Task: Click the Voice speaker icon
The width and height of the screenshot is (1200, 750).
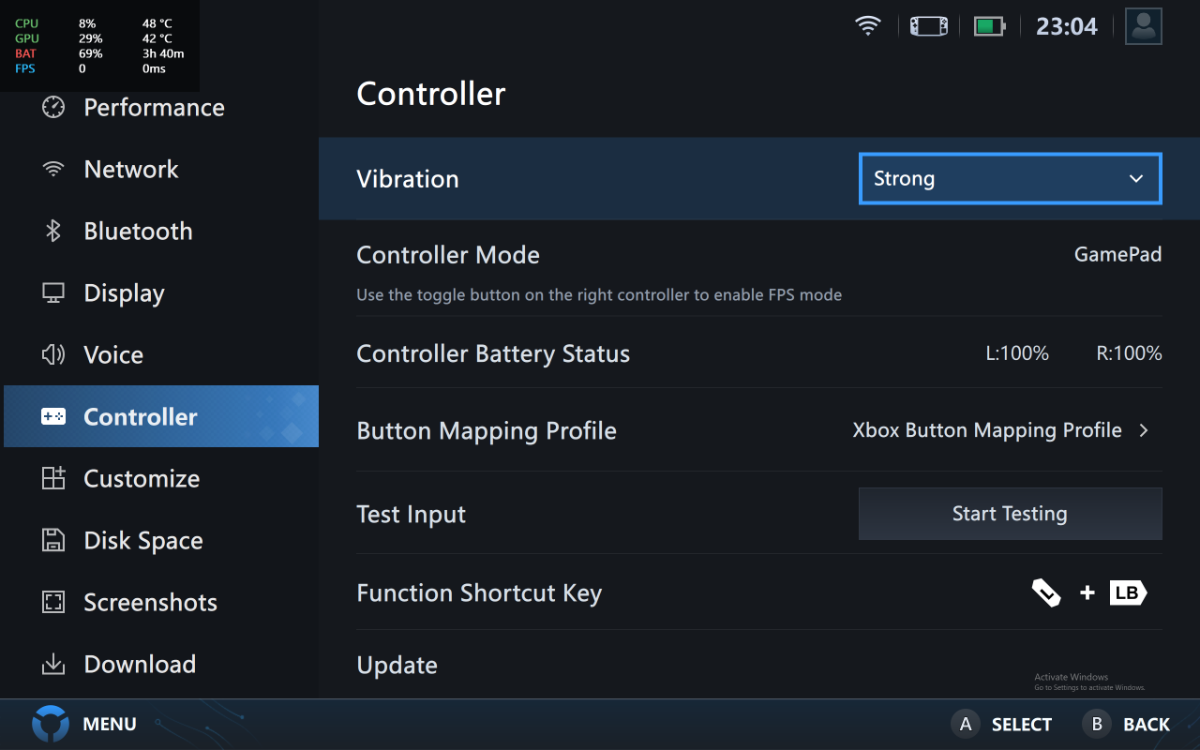Action: click(x=53, y=355)
